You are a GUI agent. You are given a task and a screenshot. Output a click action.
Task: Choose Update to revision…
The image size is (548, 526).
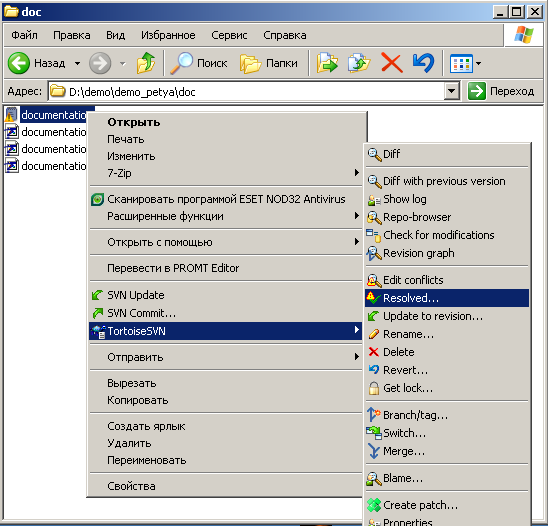[x=447, y=316]
